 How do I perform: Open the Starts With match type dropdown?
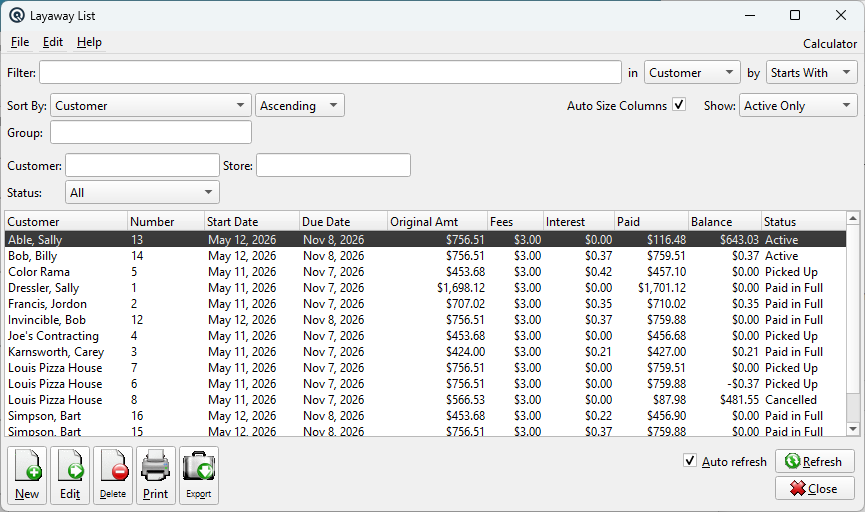811,72
